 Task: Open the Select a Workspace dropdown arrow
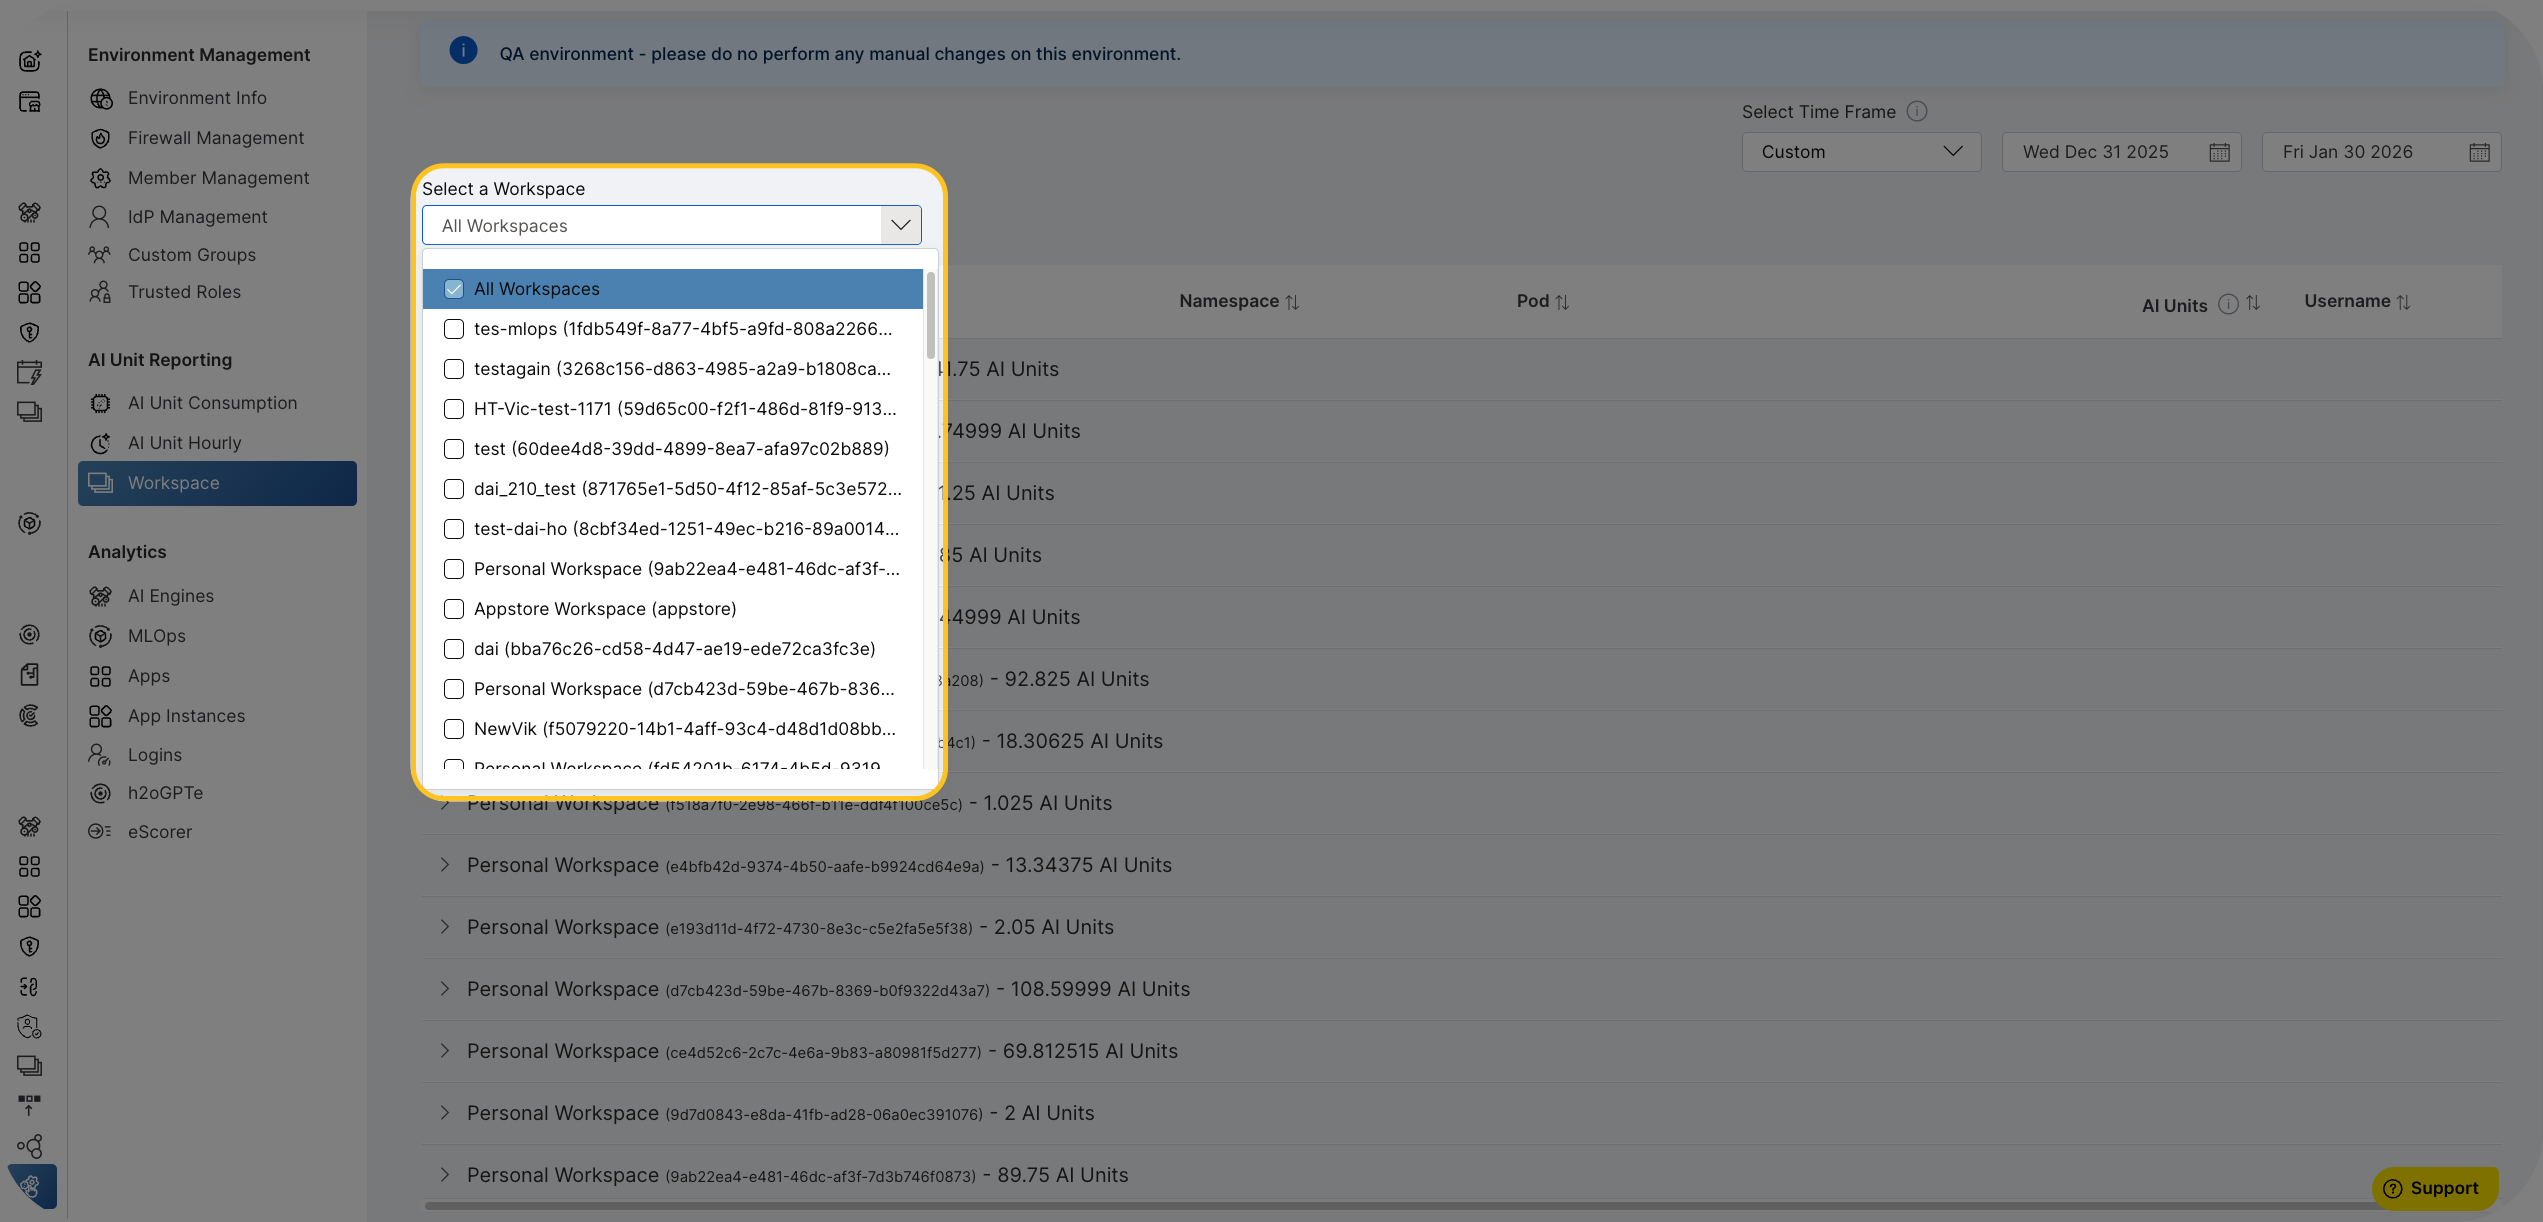[x=899, y=225]
